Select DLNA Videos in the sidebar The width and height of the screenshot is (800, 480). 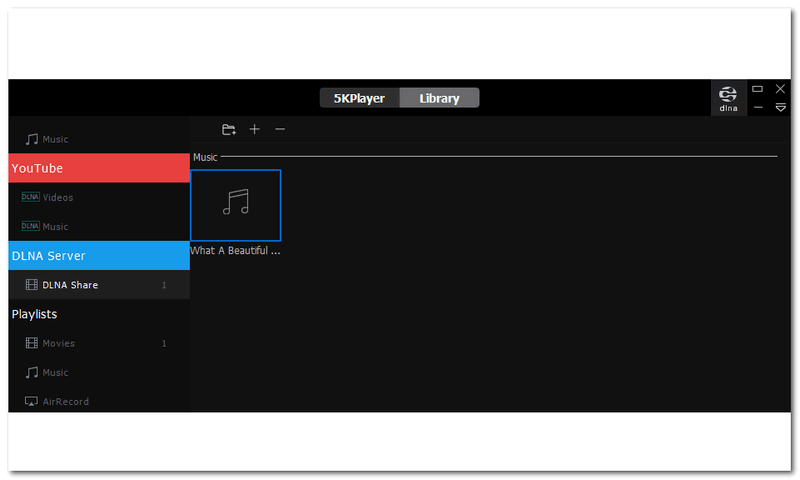click(99, 197)
